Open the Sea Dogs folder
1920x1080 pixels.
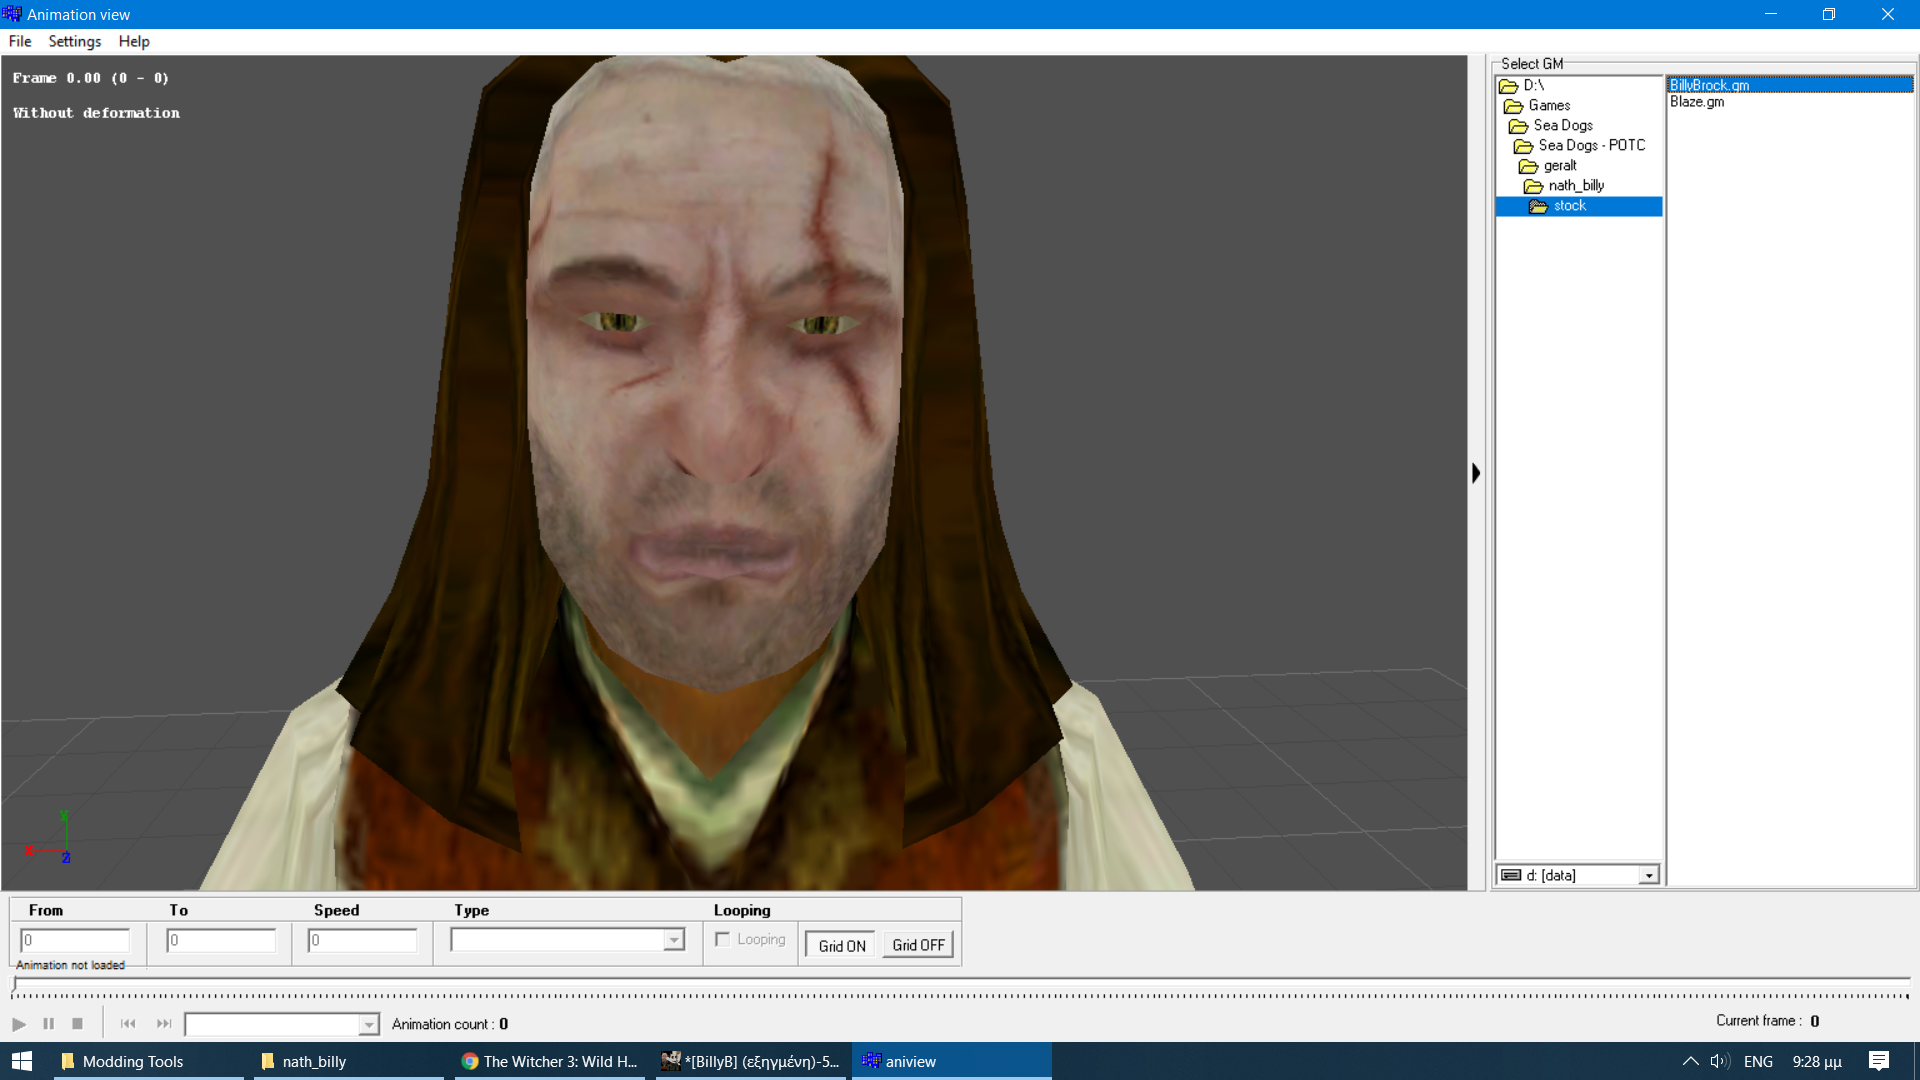point(1563,125)
